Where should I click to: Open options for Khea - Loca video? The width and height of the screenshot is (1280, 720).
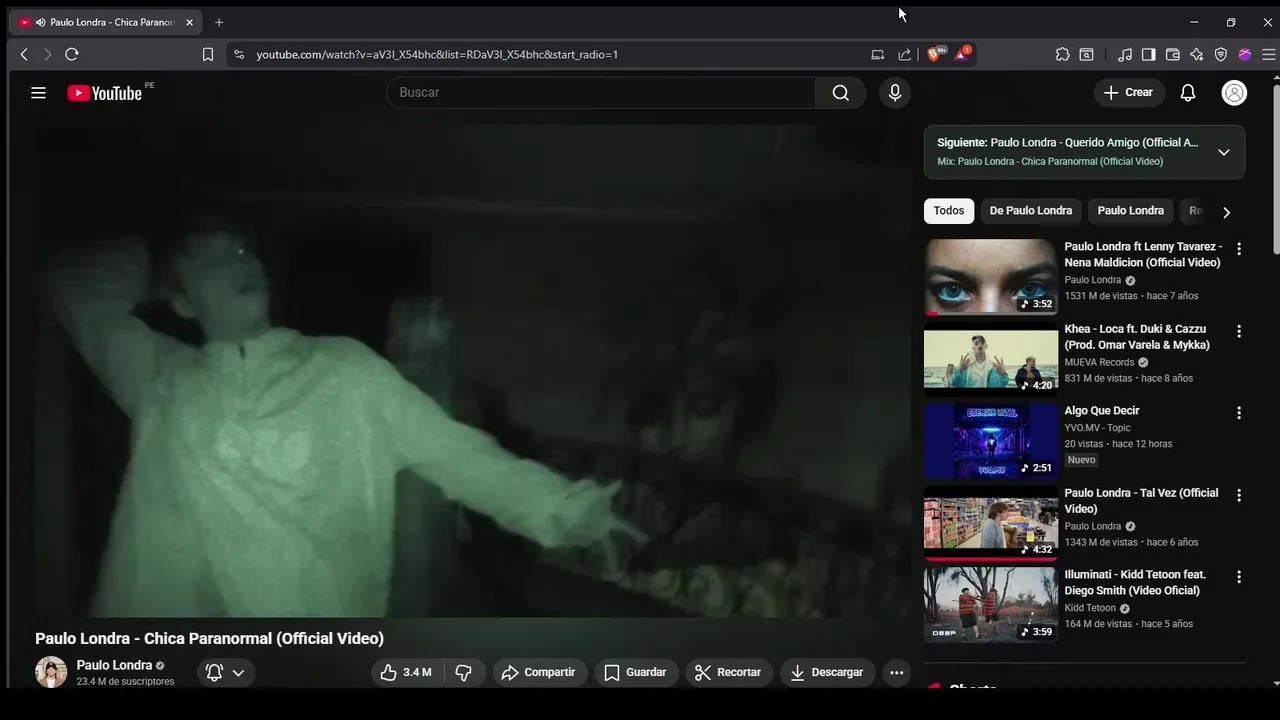[x=1239, y=331]
